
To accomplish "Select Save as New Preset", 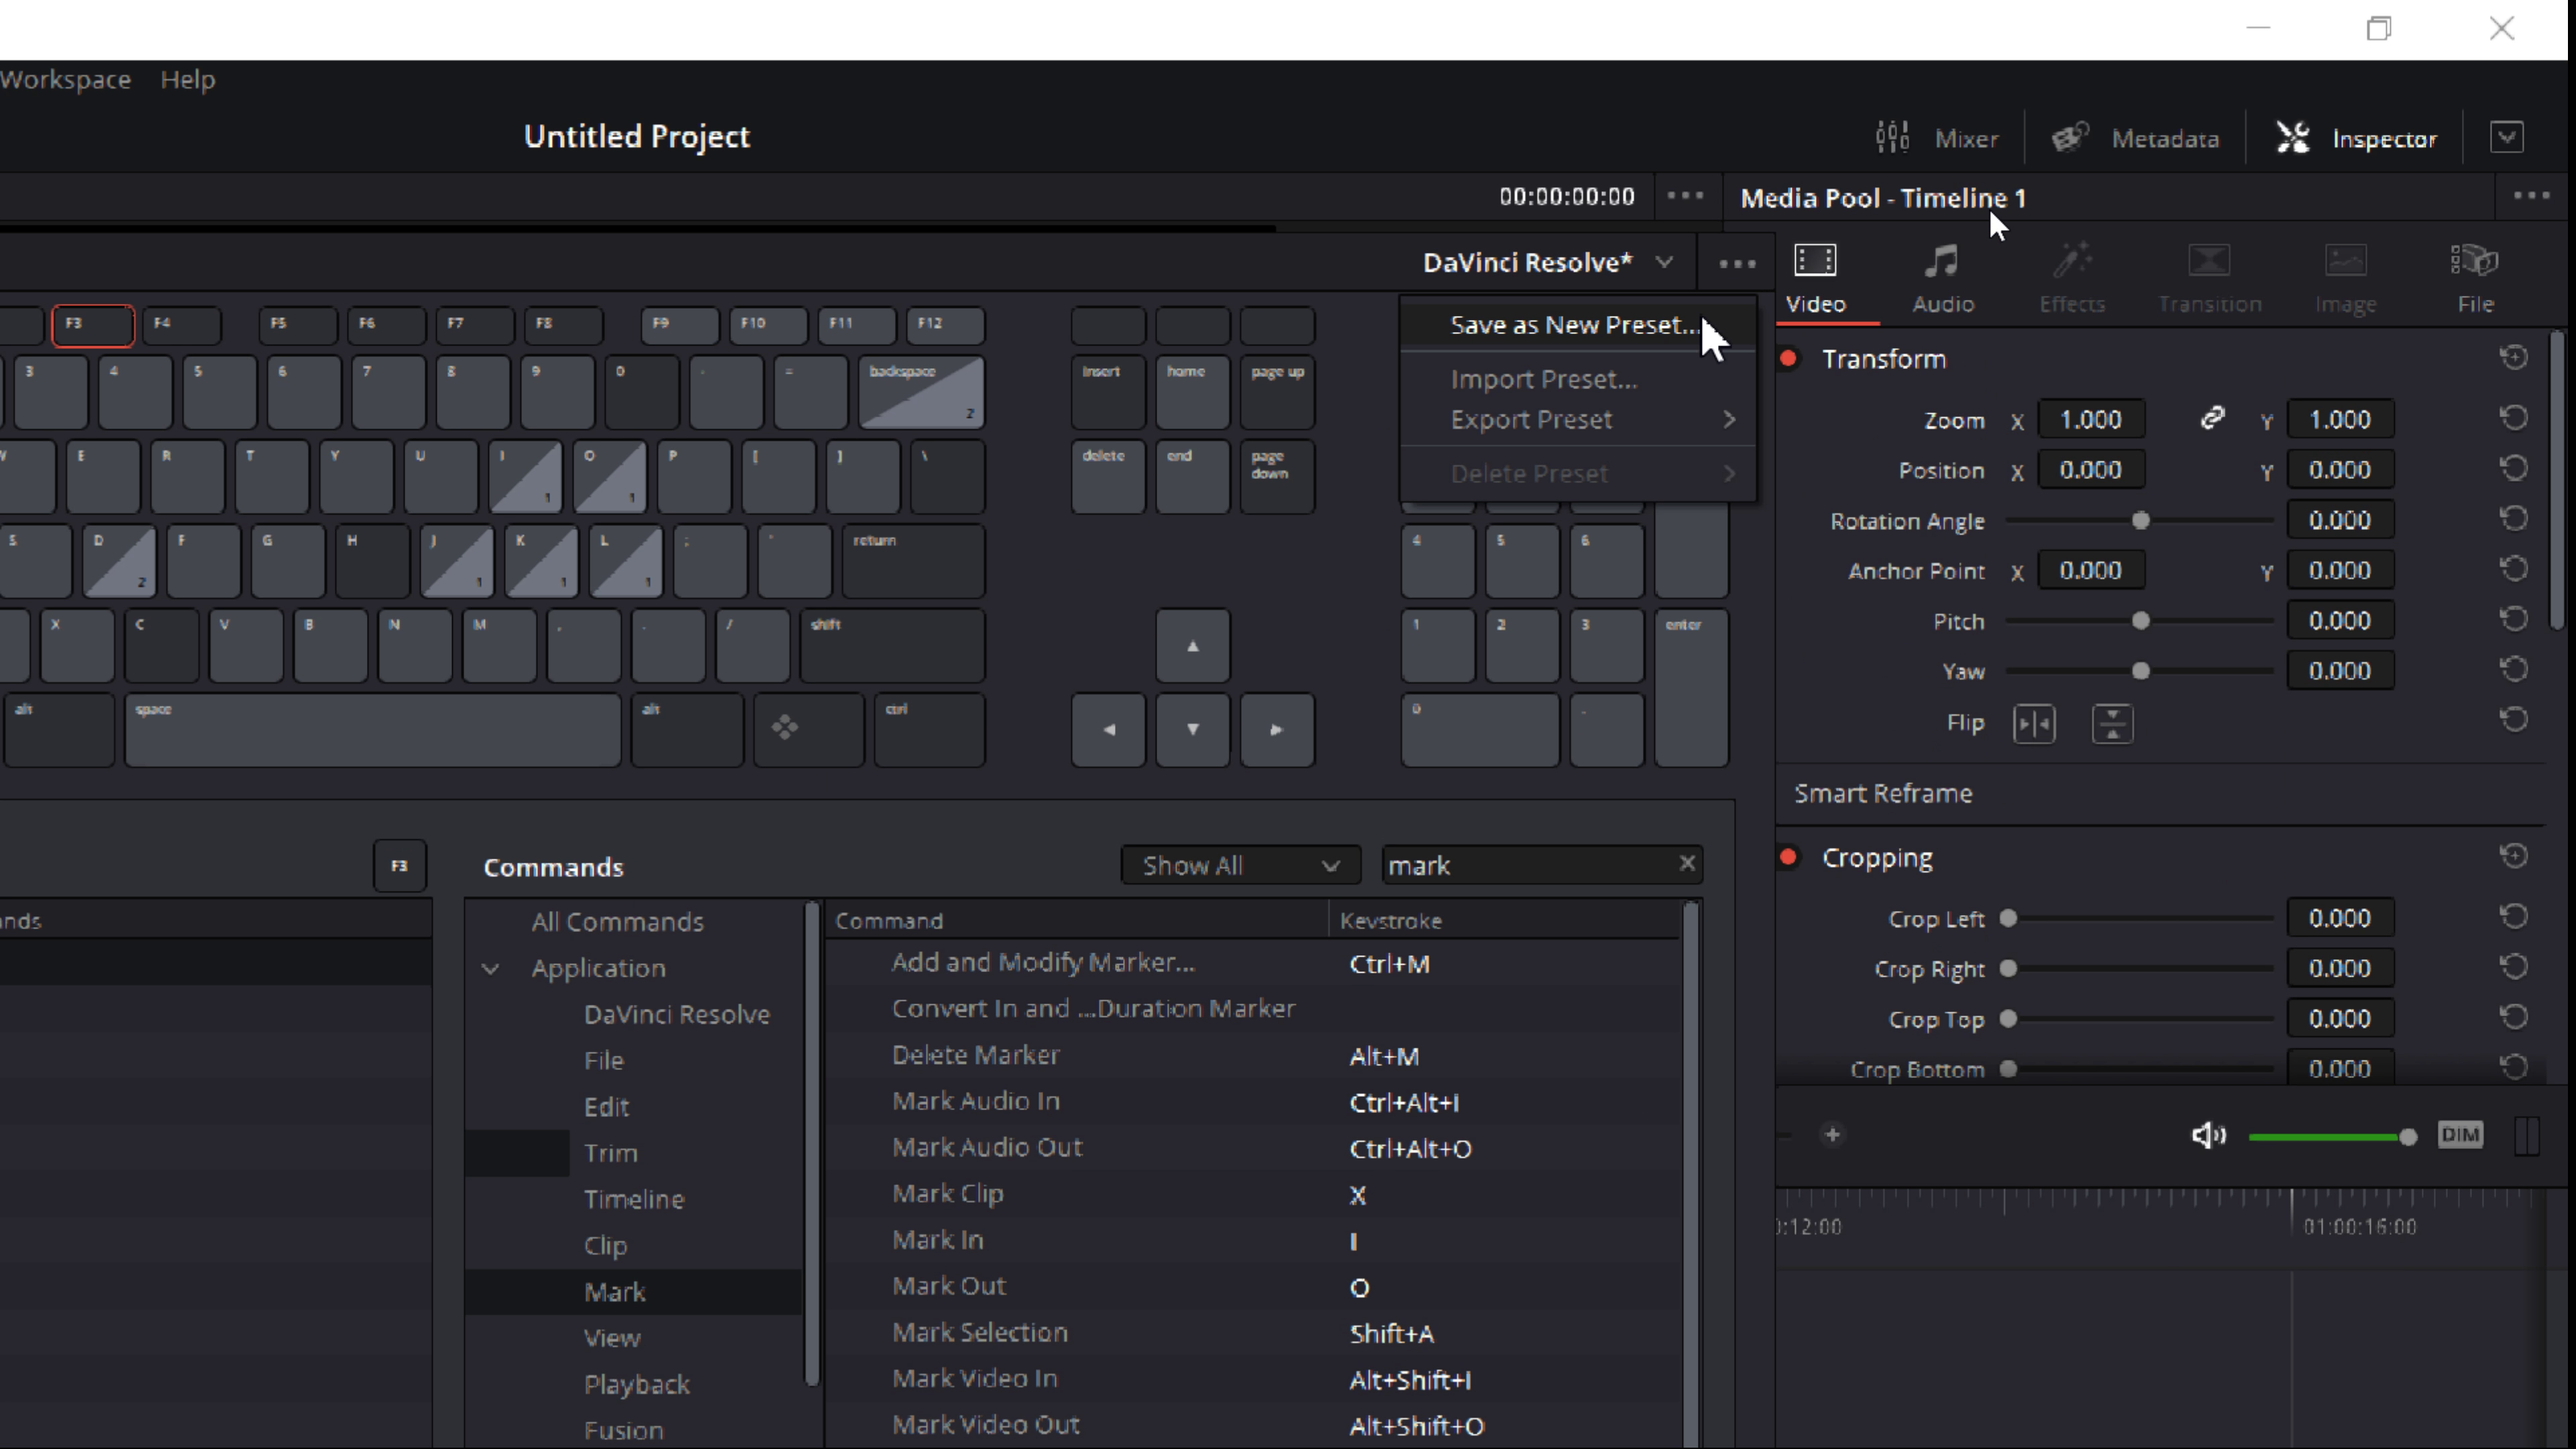I will (x=1577, y=325).
